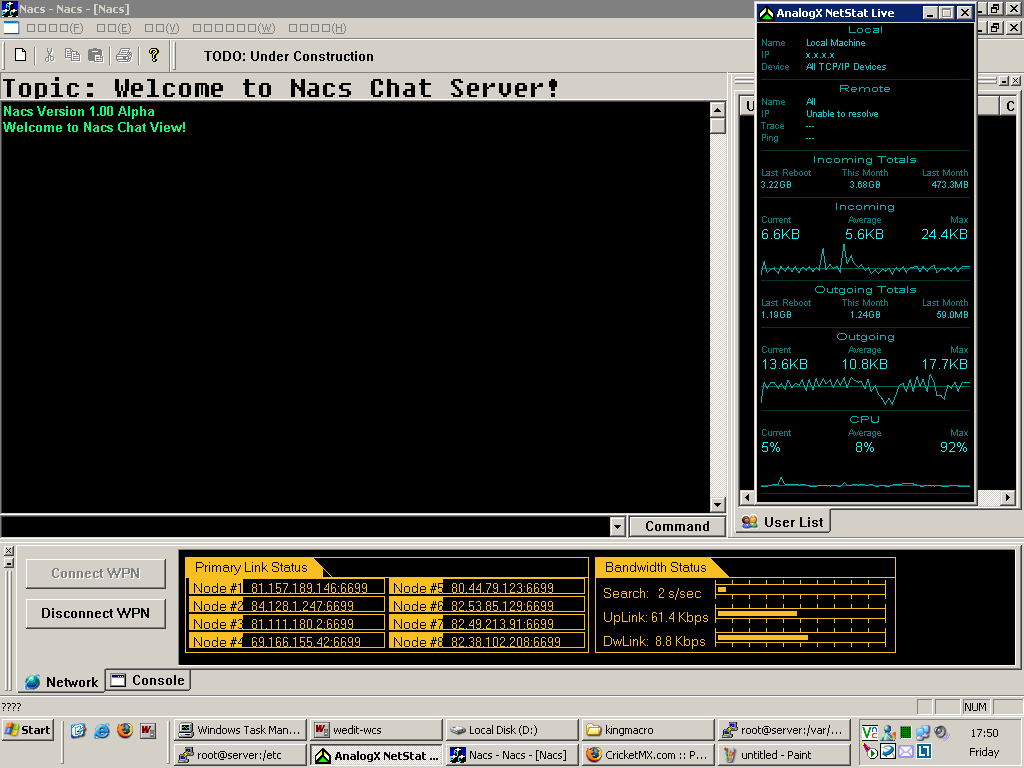
Task: Click into the command input field
Action: click(x=305, y=526)
